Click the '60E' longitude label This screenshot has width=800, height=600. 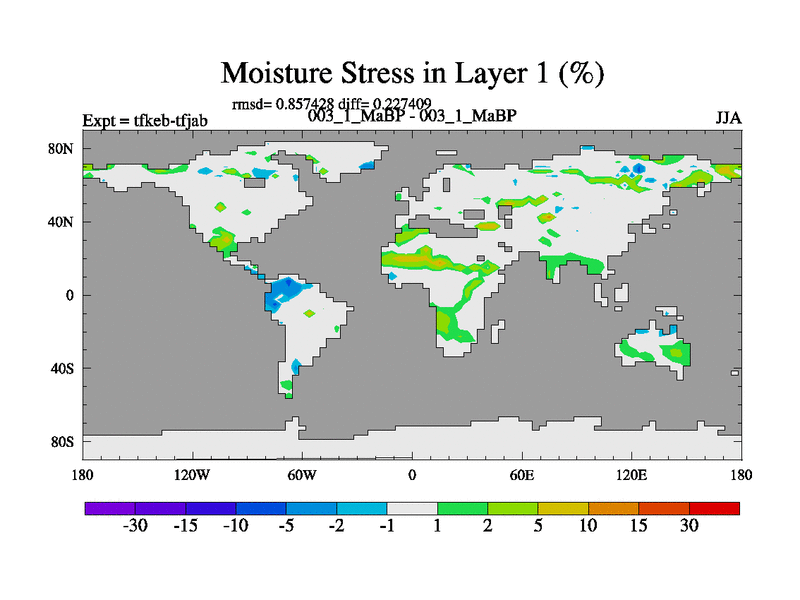click(522, 475)
